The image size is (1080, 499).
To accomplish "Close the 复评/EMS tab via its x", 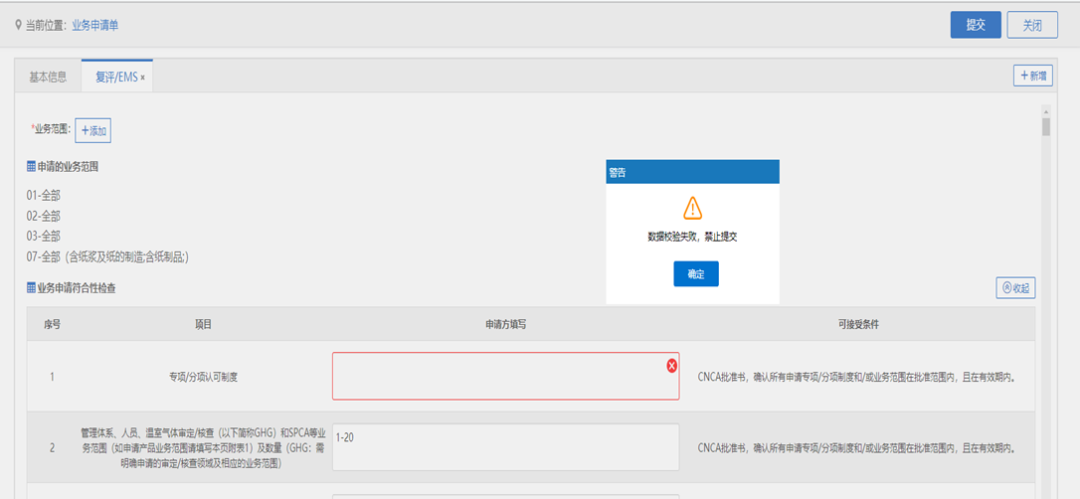I will pos(142,78).
